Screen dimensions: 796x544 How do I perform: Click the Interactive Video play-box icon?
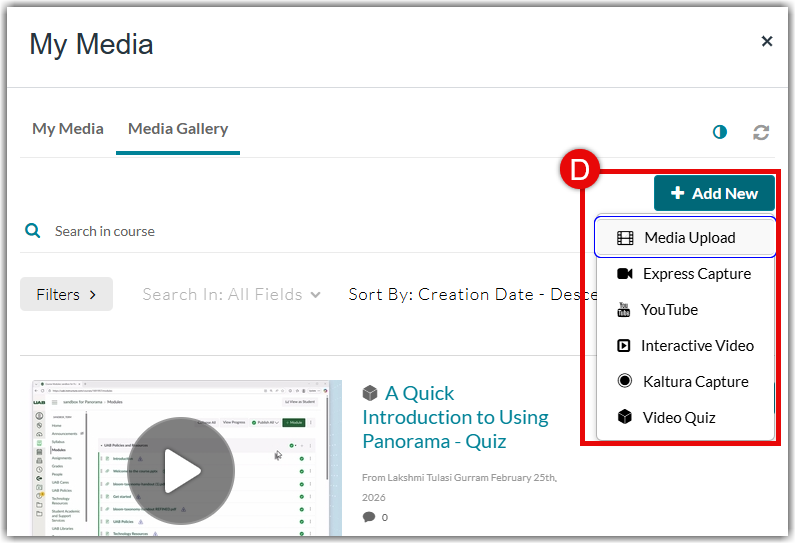pyautogui.click(x=623, y=346)
